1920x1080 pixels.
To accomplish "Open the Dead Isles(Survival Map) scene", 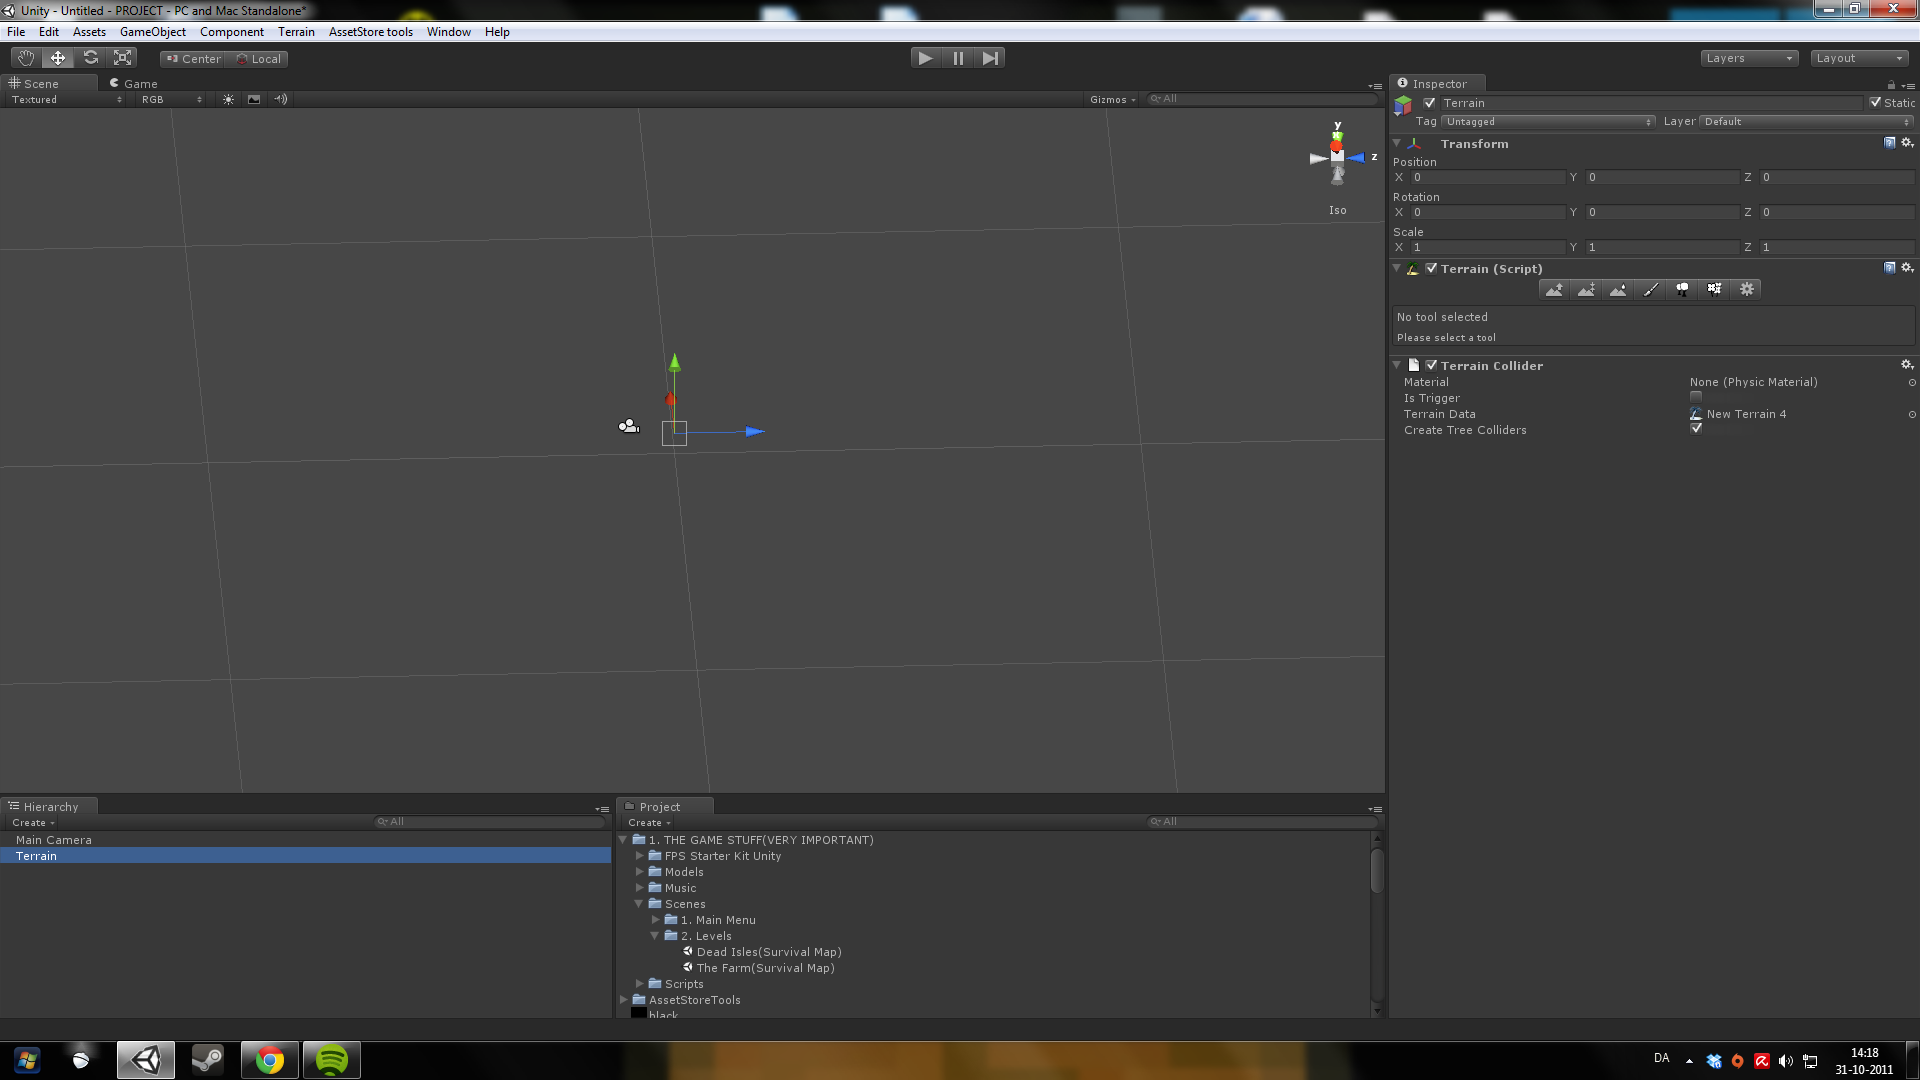I will (768, 952).
